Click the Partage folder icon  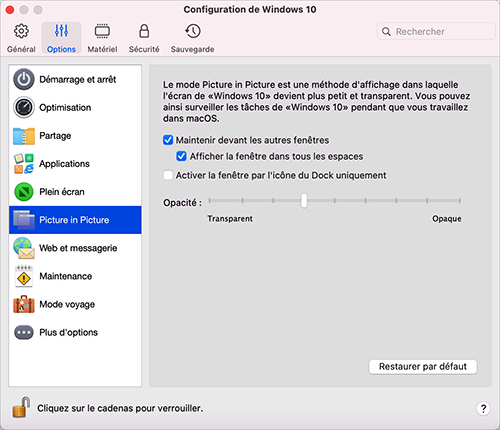24,136
